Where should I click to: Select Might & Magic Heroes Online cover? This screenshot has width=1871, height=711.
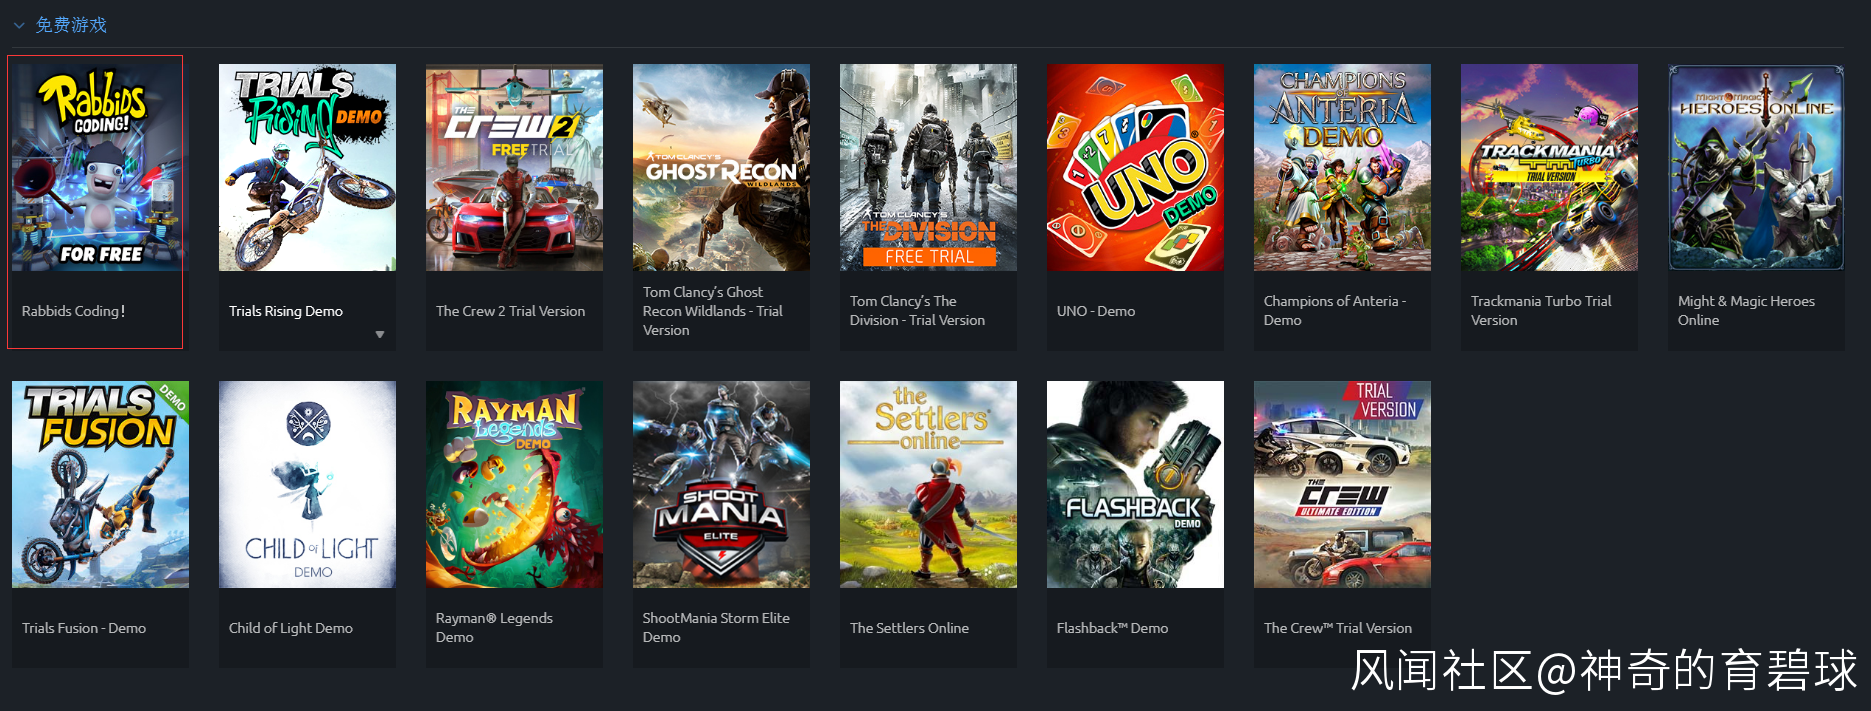[x=1756, y=168]
